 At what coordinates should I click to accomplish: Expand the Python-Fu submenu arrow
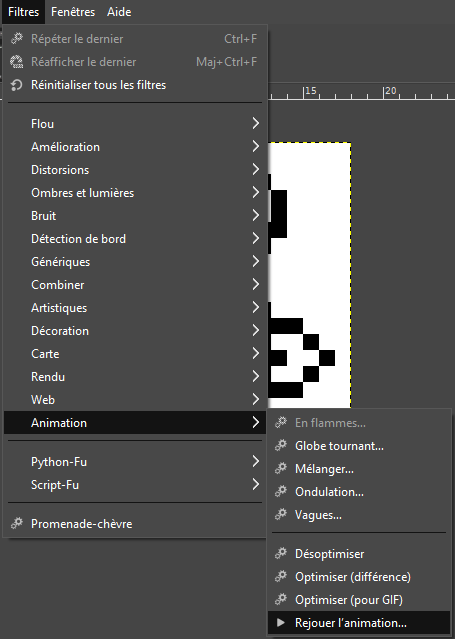click(256, 461)
